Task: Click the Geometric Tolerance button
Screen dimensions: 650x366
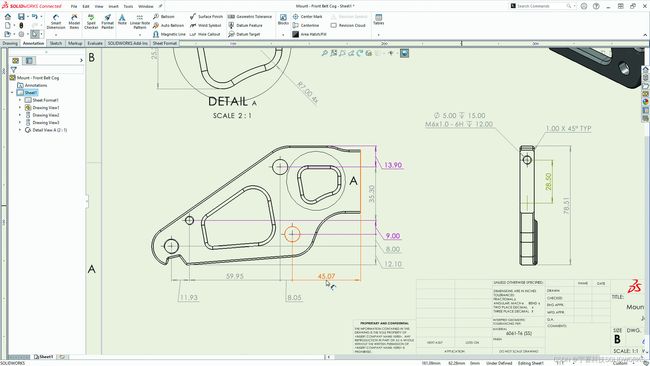Action: [250, 17]
